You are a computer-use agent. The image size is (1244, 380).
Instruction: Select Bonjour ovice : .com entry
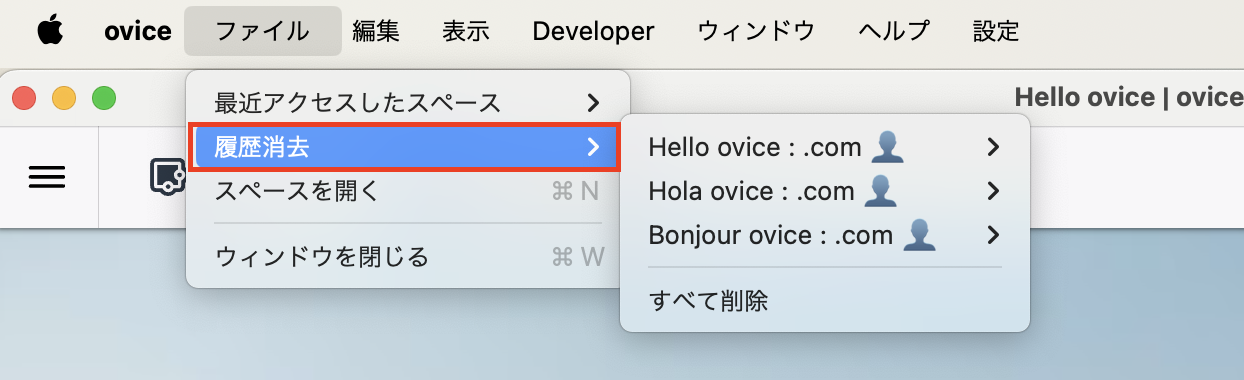click(825, 235)
